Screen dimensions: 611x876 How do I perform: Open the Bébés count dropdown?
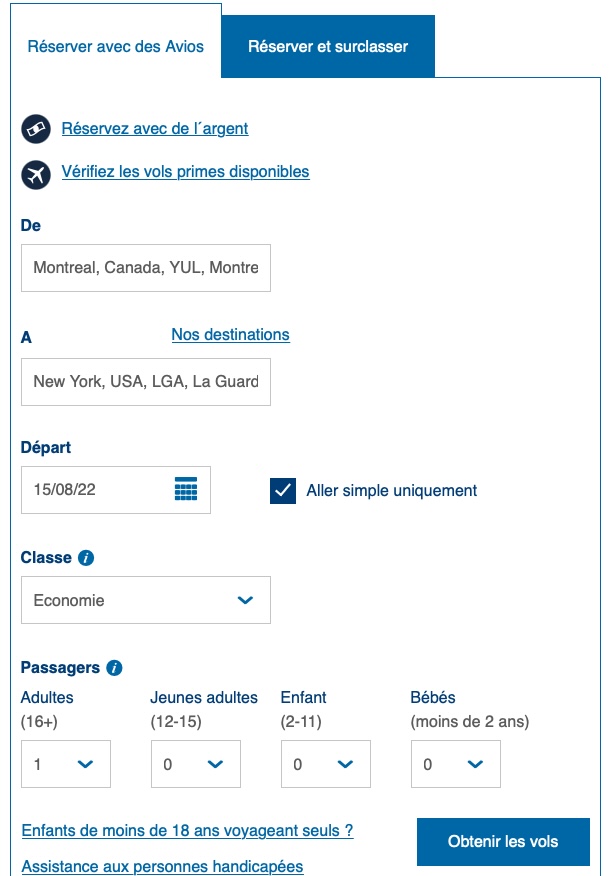tap(455, 763)
